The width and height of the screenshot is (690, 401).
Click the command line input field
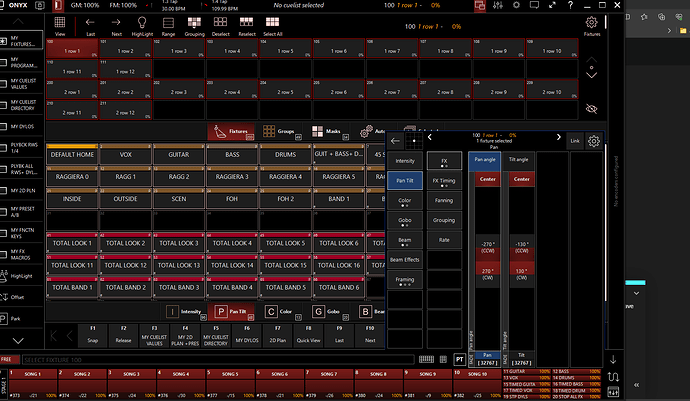pos(218,360)
